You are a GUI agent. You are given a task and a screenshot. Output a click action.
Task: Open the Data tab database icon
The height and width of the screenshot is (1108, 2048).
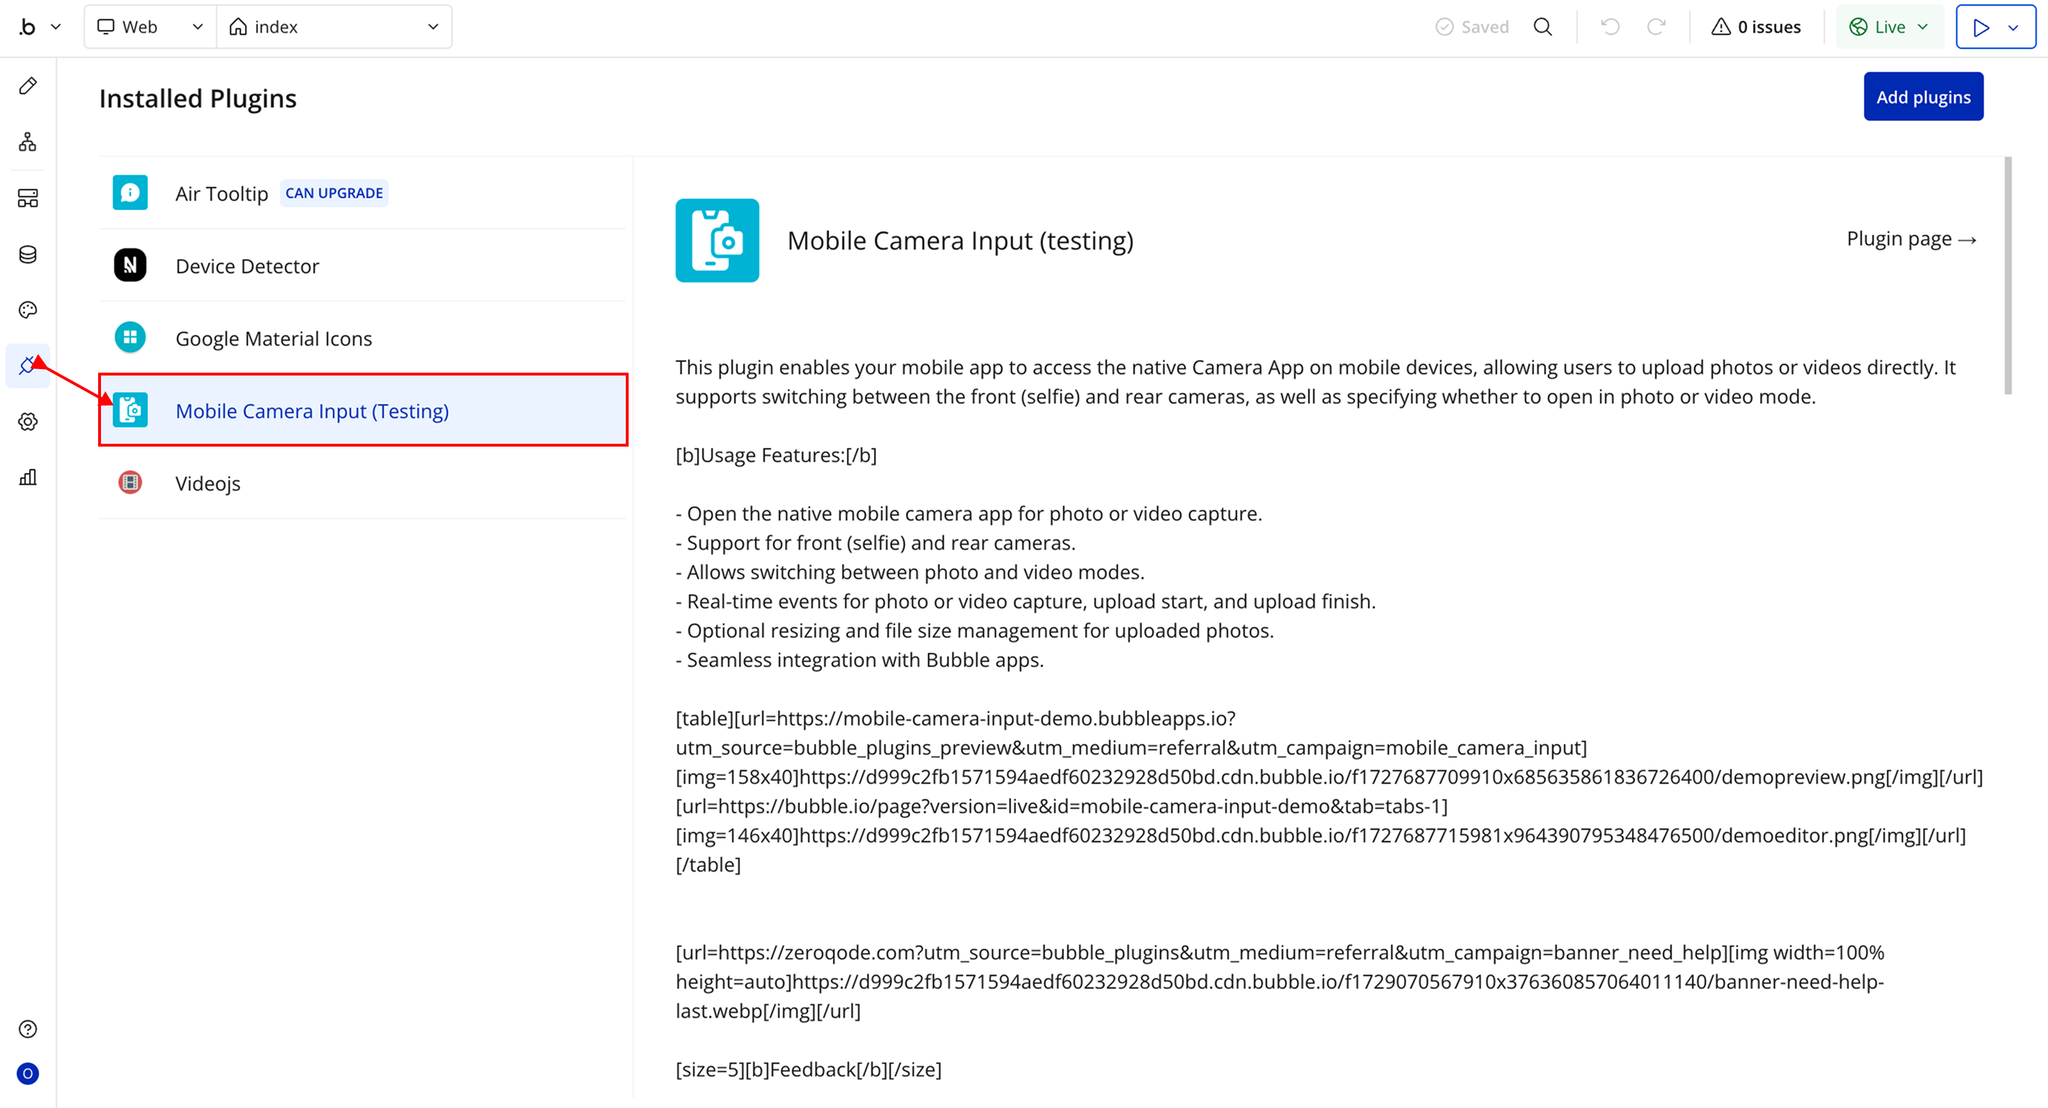click(28, 254)
